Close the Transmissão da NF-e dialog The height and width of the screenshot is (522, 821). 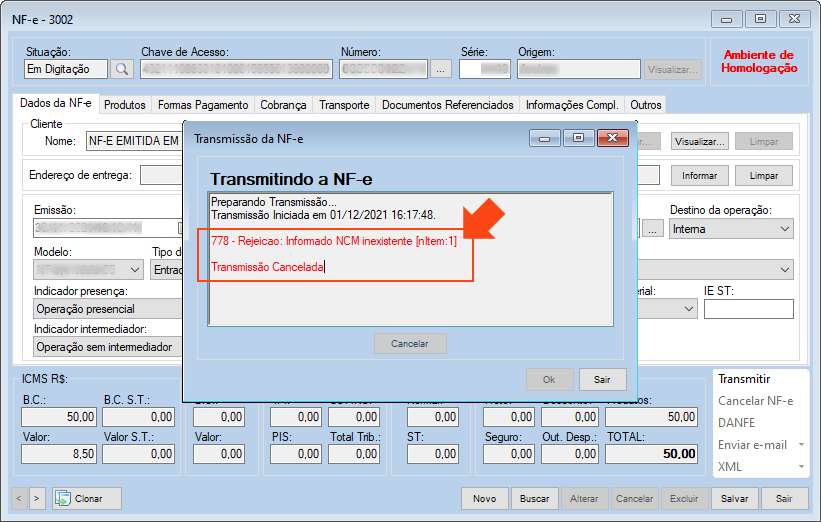(610, 138)
